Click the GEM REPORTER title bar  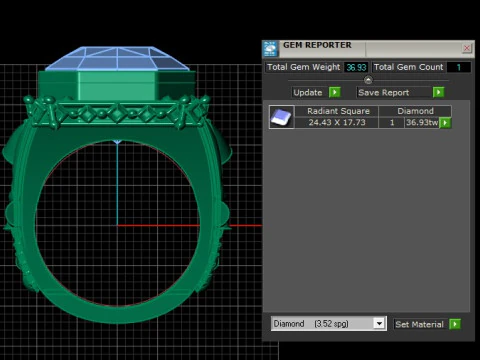(x=367, y=49)
